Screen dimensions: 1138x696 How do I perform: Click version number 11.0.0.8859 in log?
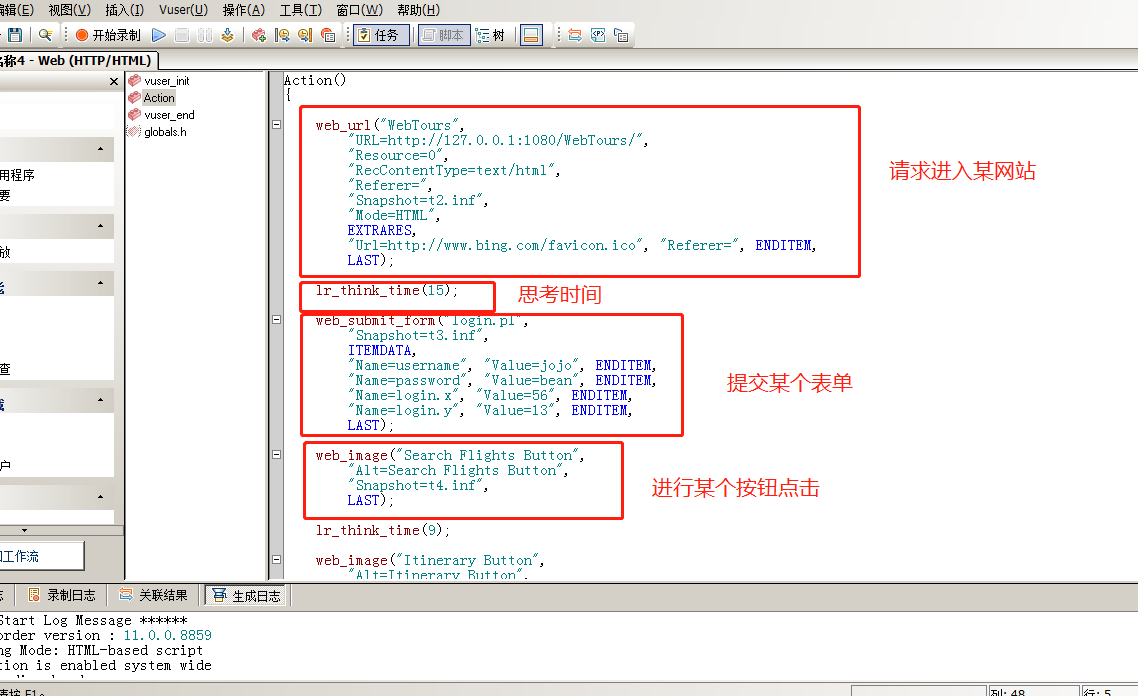click(168, 635)
